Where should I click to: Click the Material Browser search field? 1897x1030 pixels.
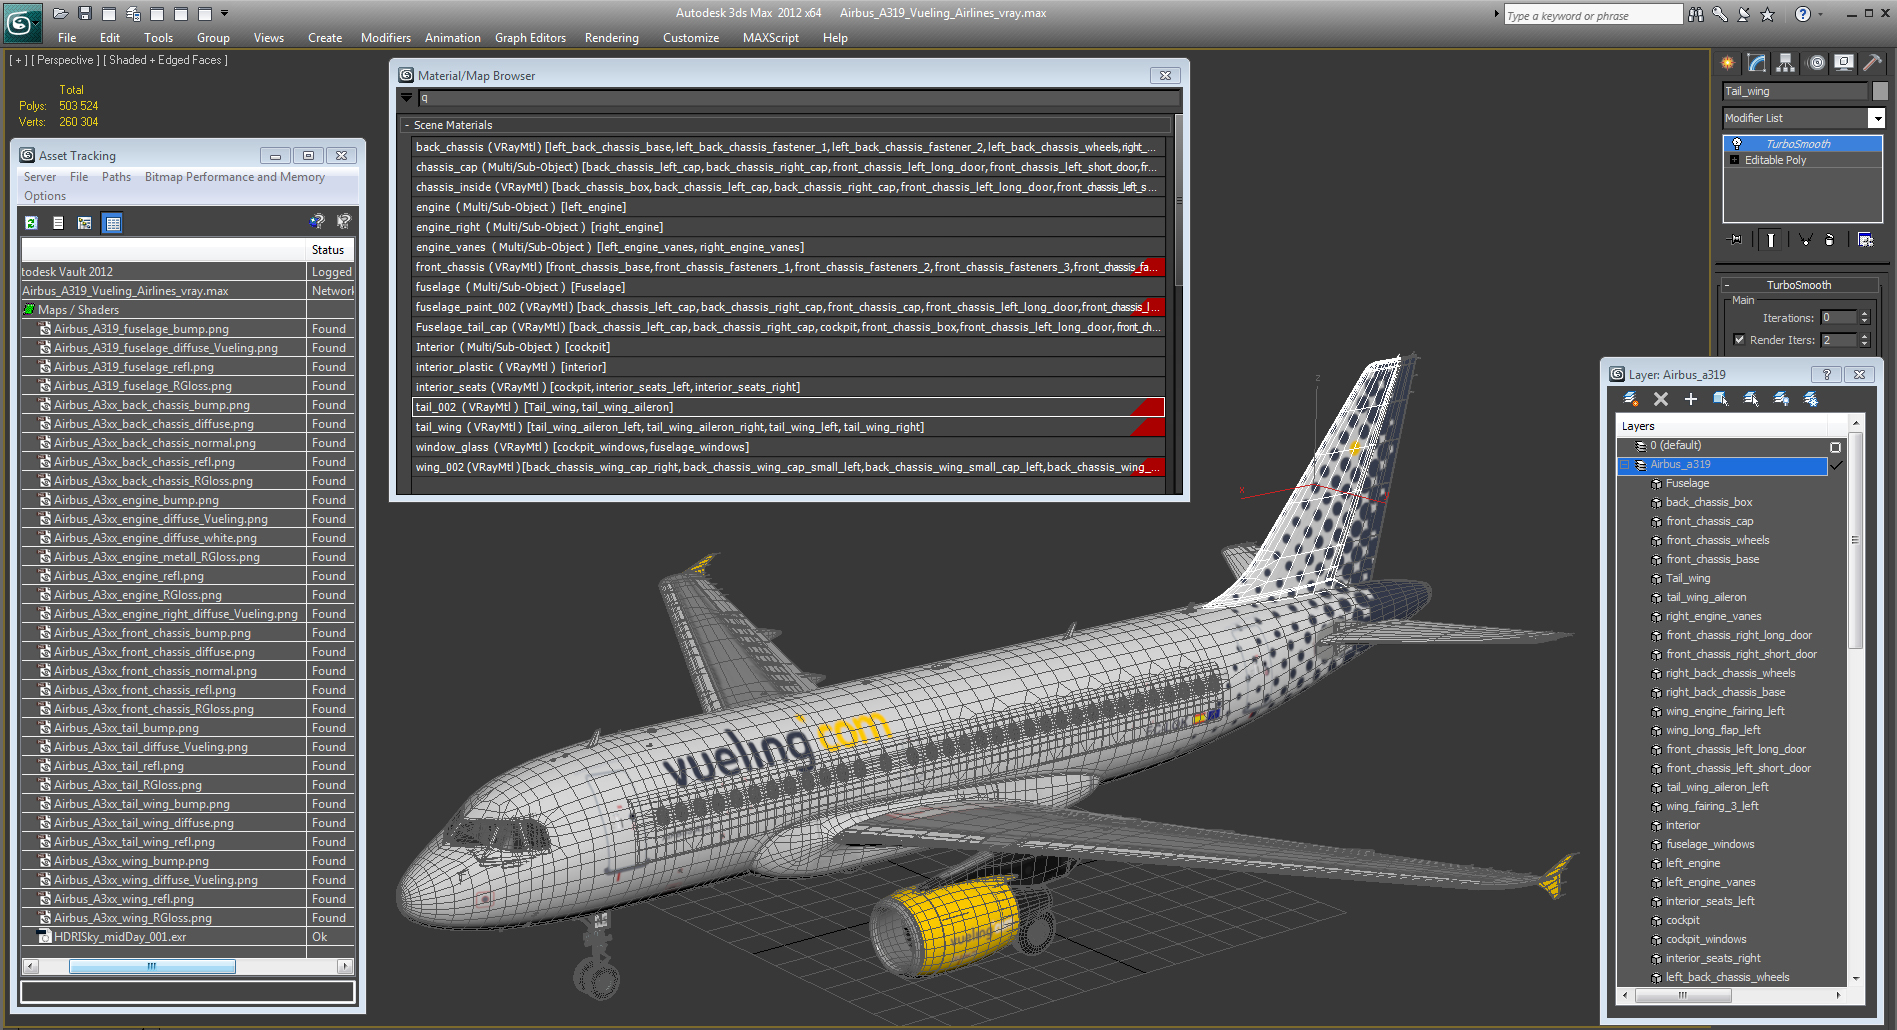[798, 98]
